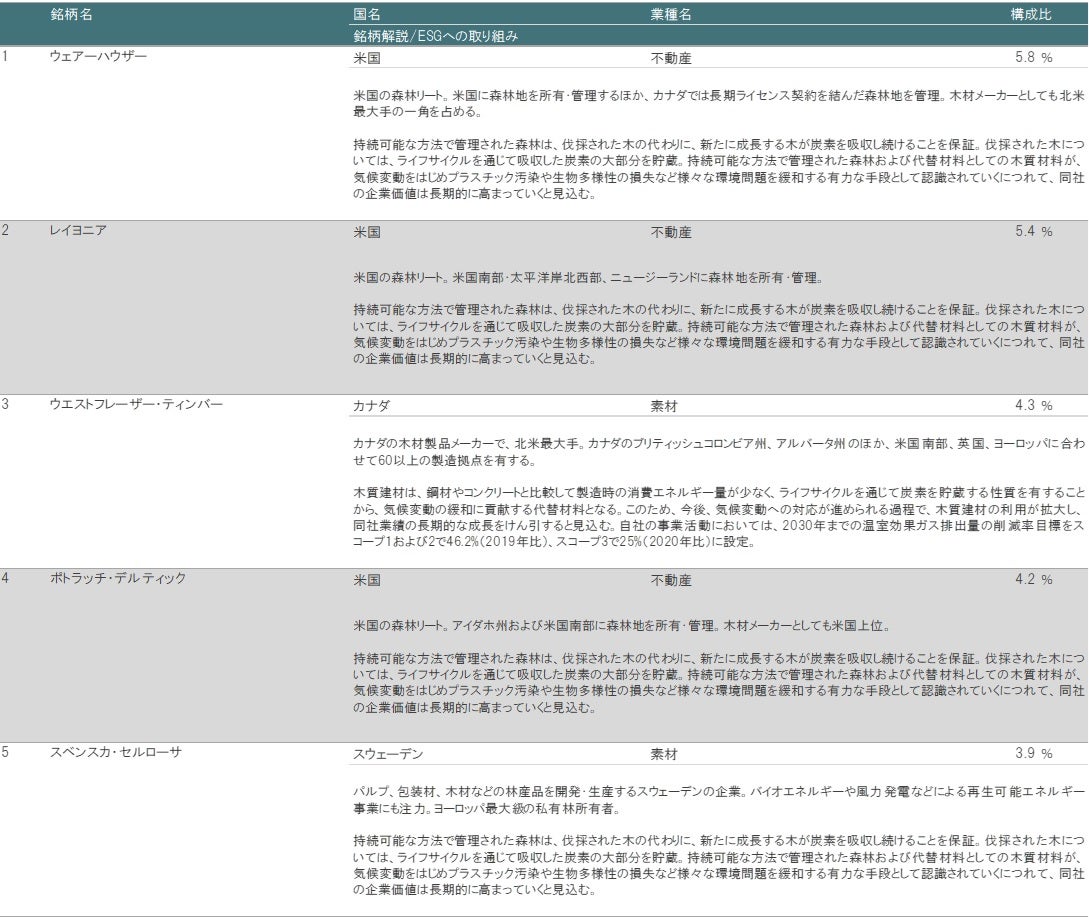
Task: Select the ウェアーハウザー stock name
Action: click(x=98, y=57)
